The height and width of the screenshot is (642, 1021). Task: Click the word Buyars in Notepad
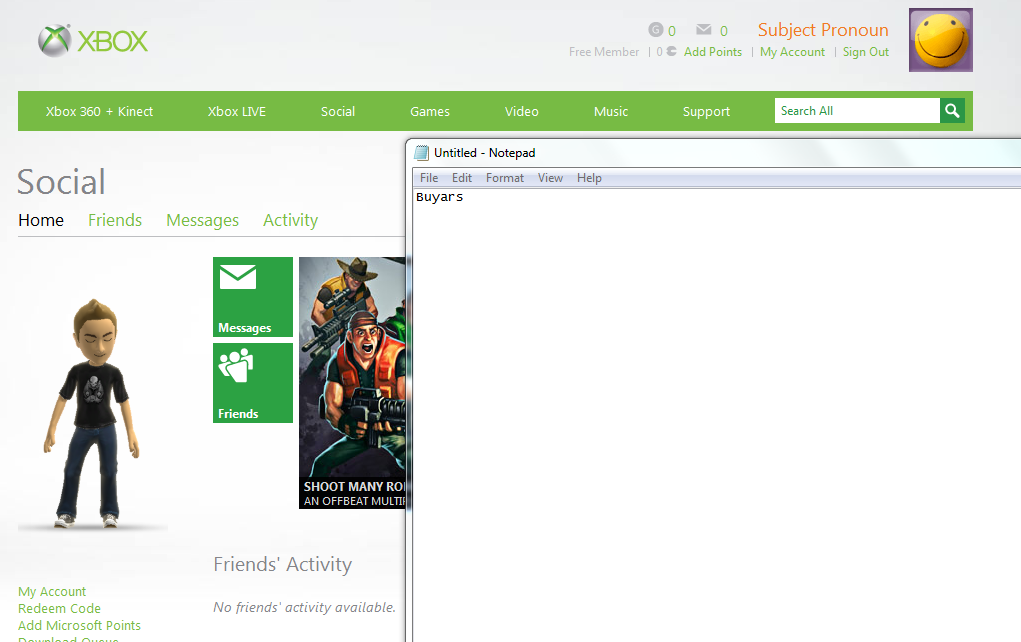click(440, 197)
